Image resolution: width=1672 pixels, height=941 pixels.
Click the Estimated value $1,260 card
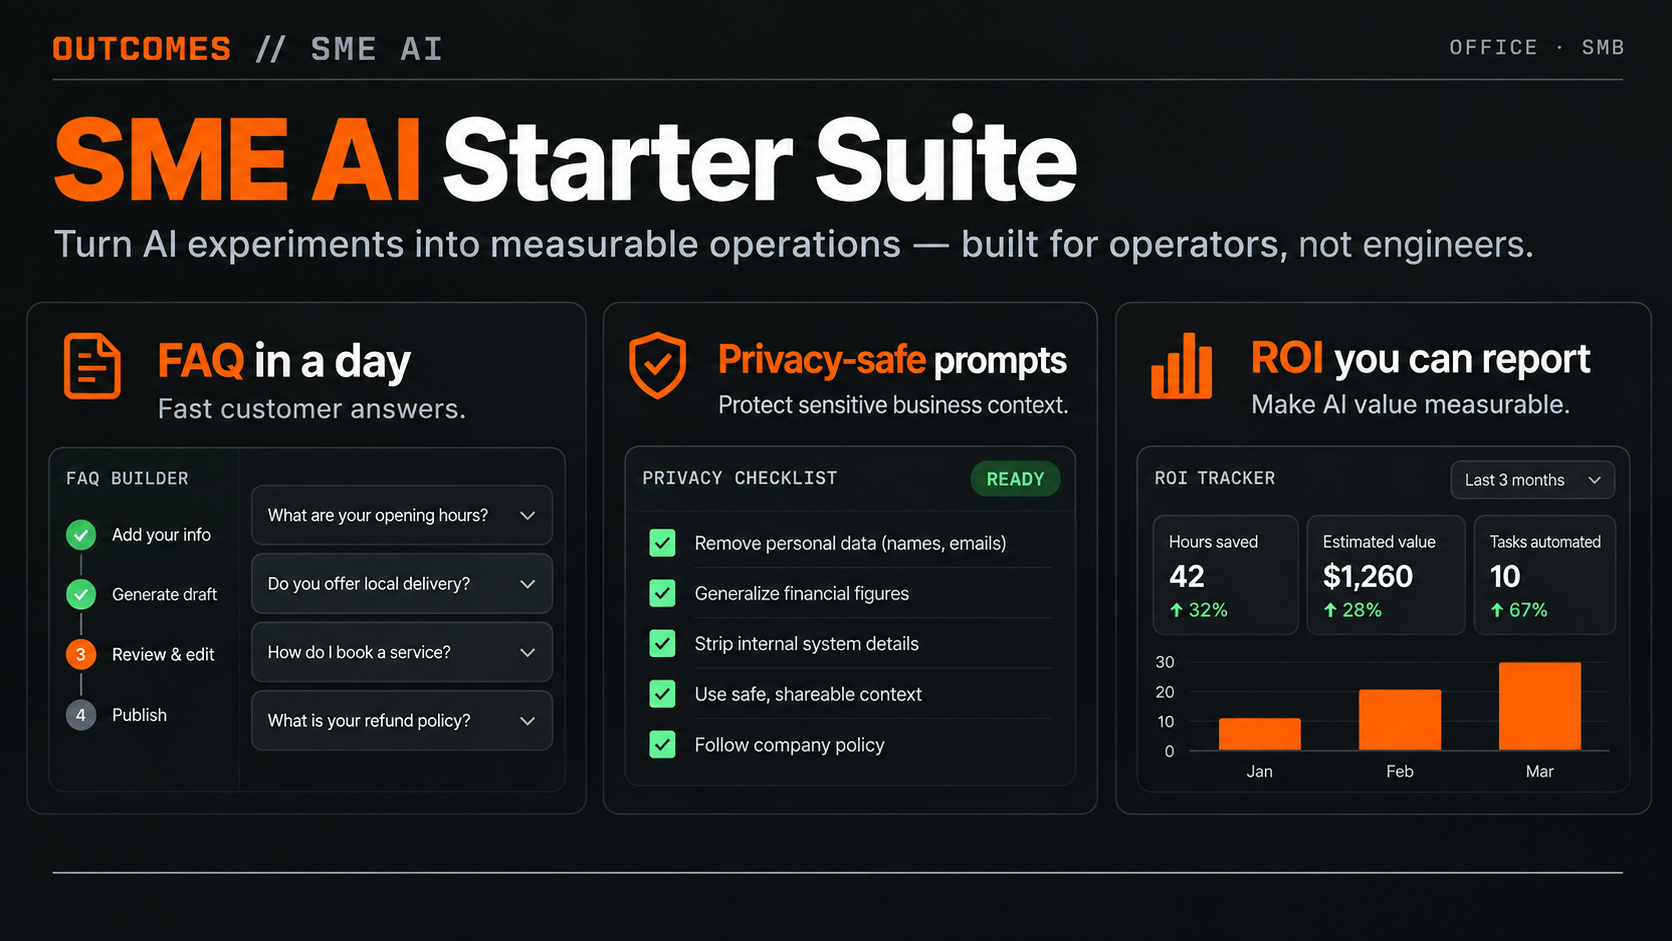point(1386,575)
